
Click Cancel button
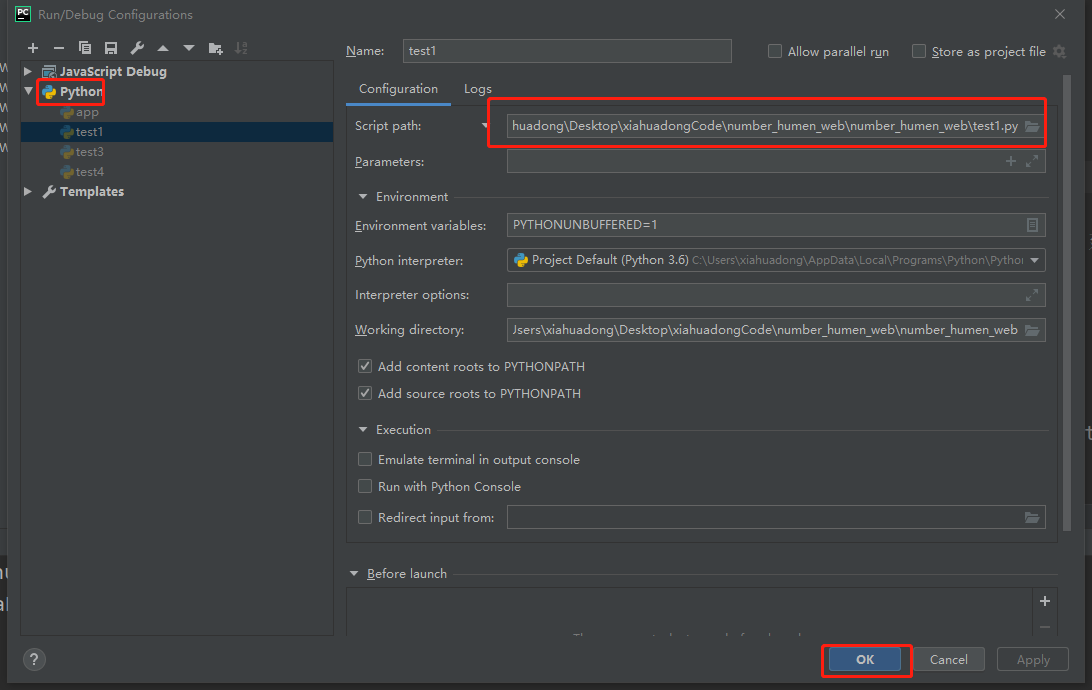tap(949, 659)
